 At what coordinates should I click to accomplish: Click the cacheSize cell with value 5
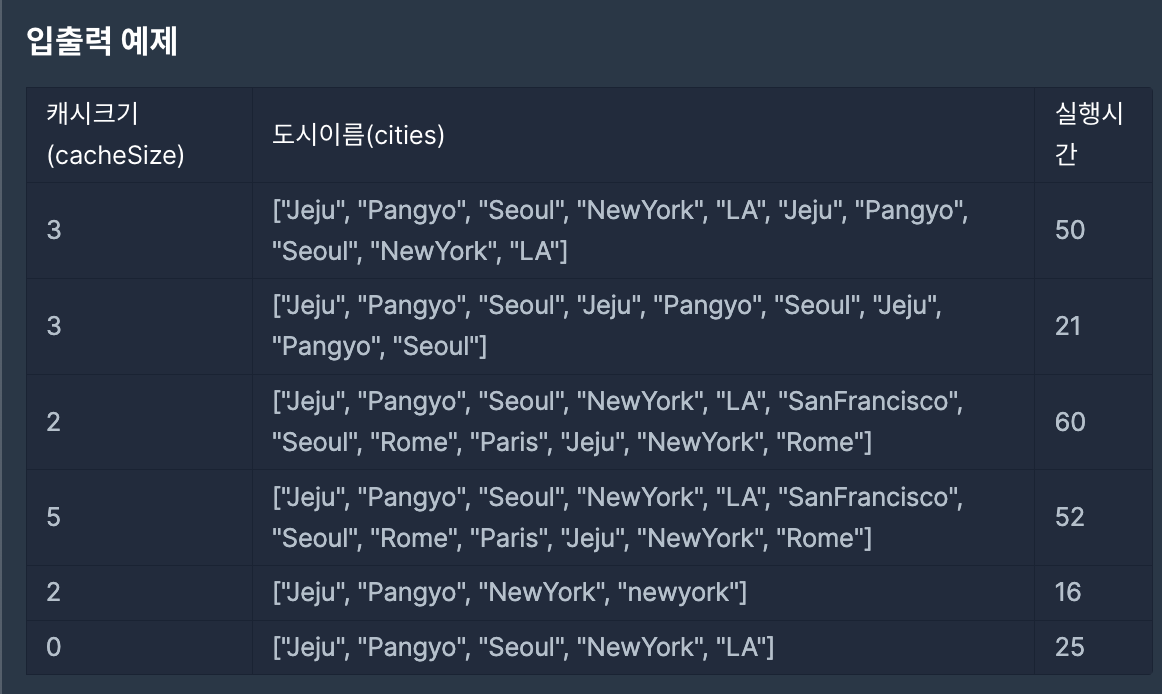tap(139, 518)
